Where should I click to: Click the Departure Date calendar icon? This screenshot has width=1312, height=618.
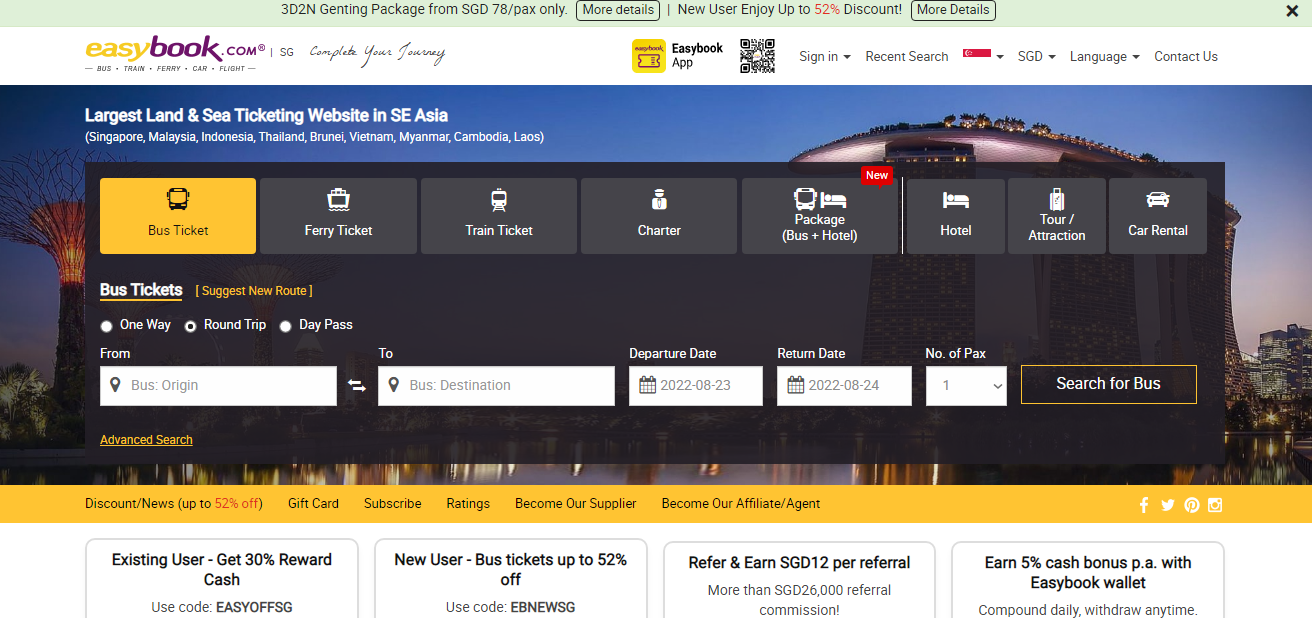(647, 385)
